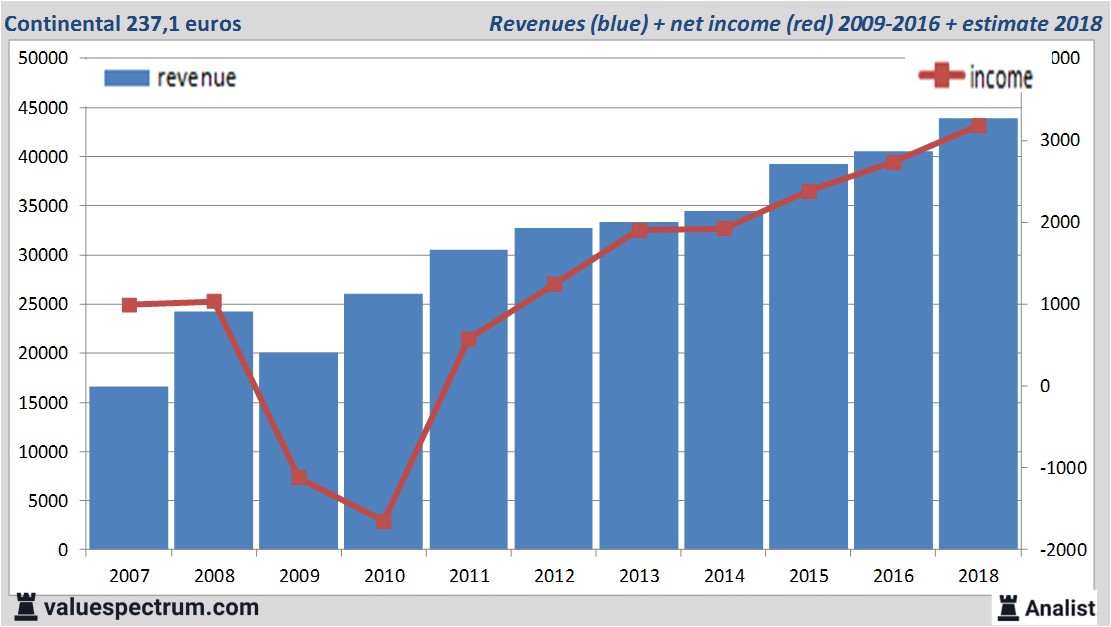The height and width of the screenshot is (627, 1111).
Task: Select the '10000' revenue axis label
Action: [x=43, y=451]
